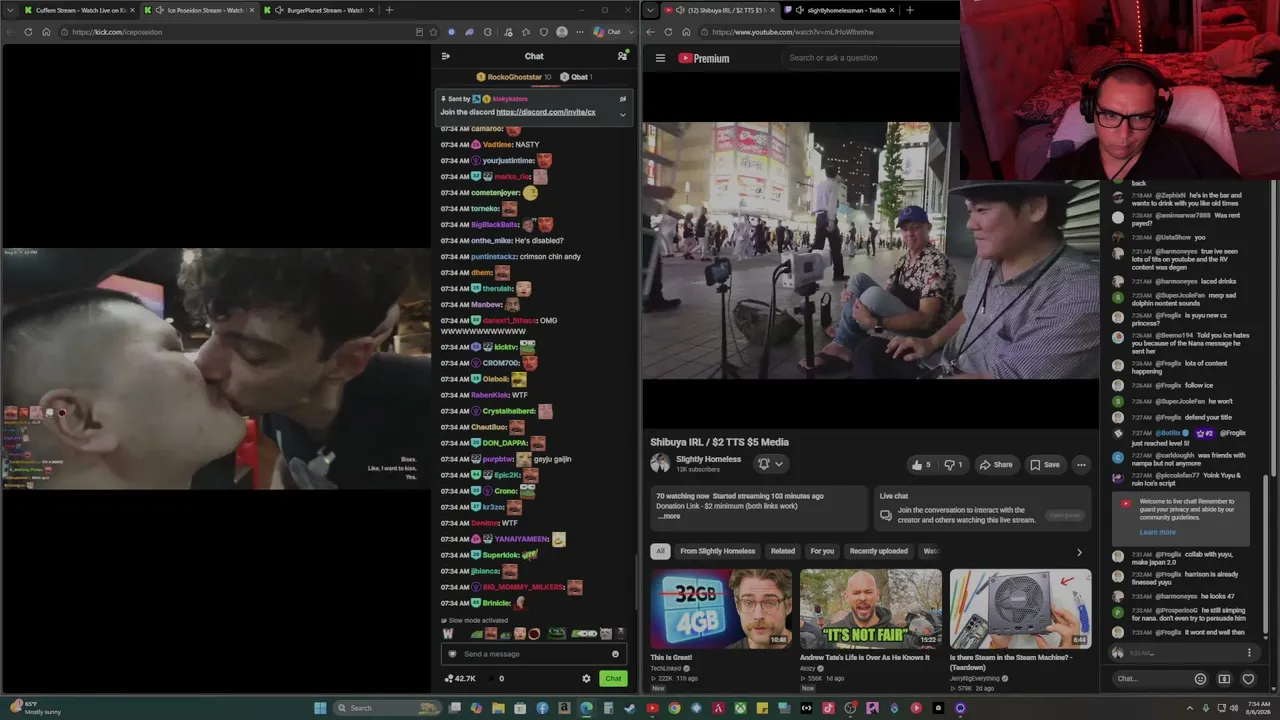Go to YouTube Premium home logo
Viewport: 1280px width, 720px height.
click(704, 58)
